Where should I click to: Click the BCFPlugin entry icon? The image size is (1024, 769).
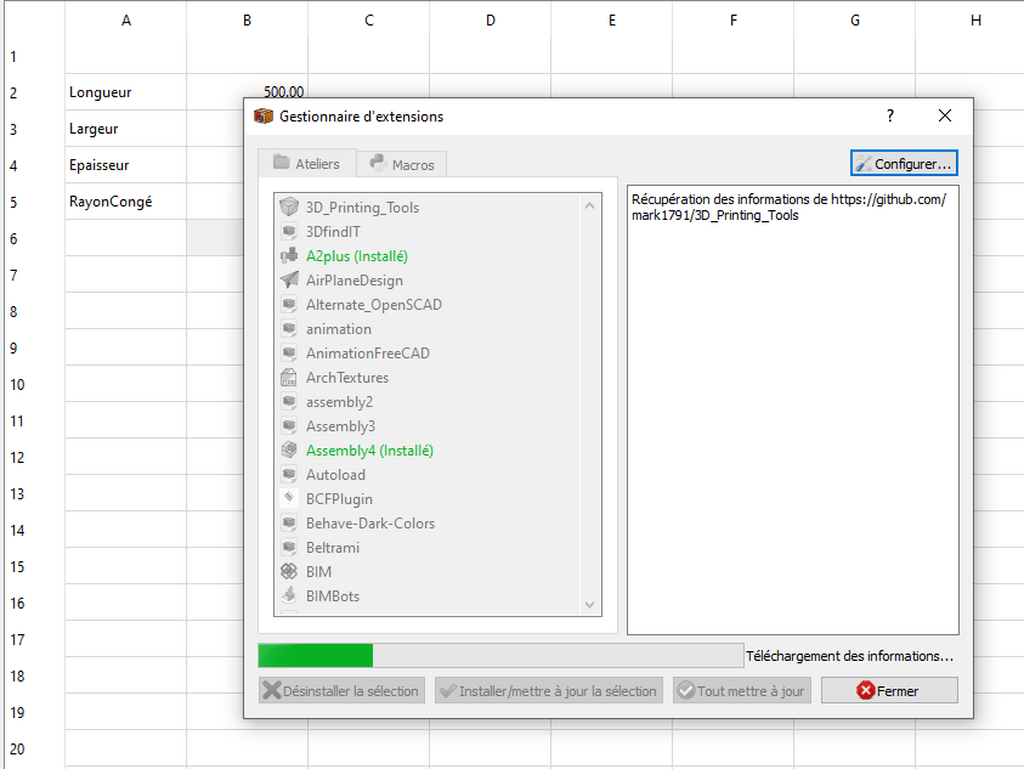(289, 499)
